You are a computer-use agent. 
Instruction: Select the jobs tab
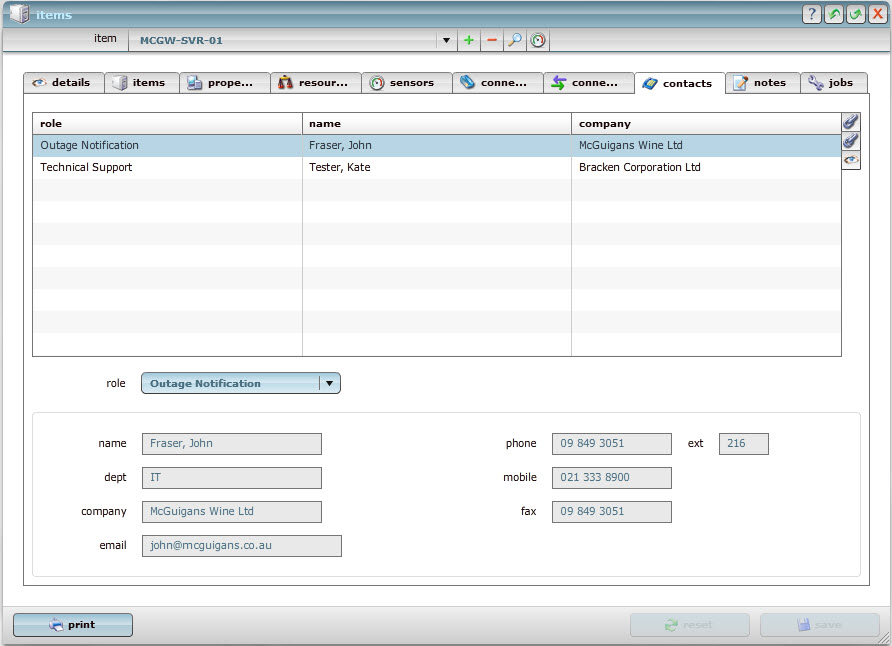(x=833, y=83)
